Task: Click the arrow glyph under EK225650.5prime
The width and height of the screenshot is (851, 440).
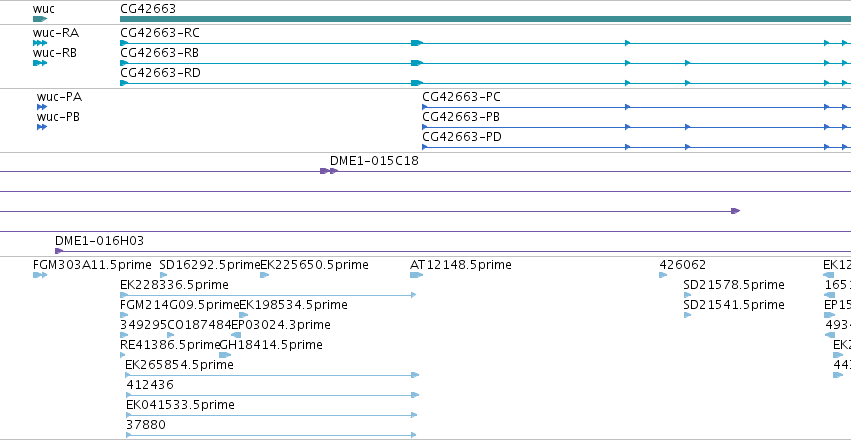Action: tap(265, 275)
